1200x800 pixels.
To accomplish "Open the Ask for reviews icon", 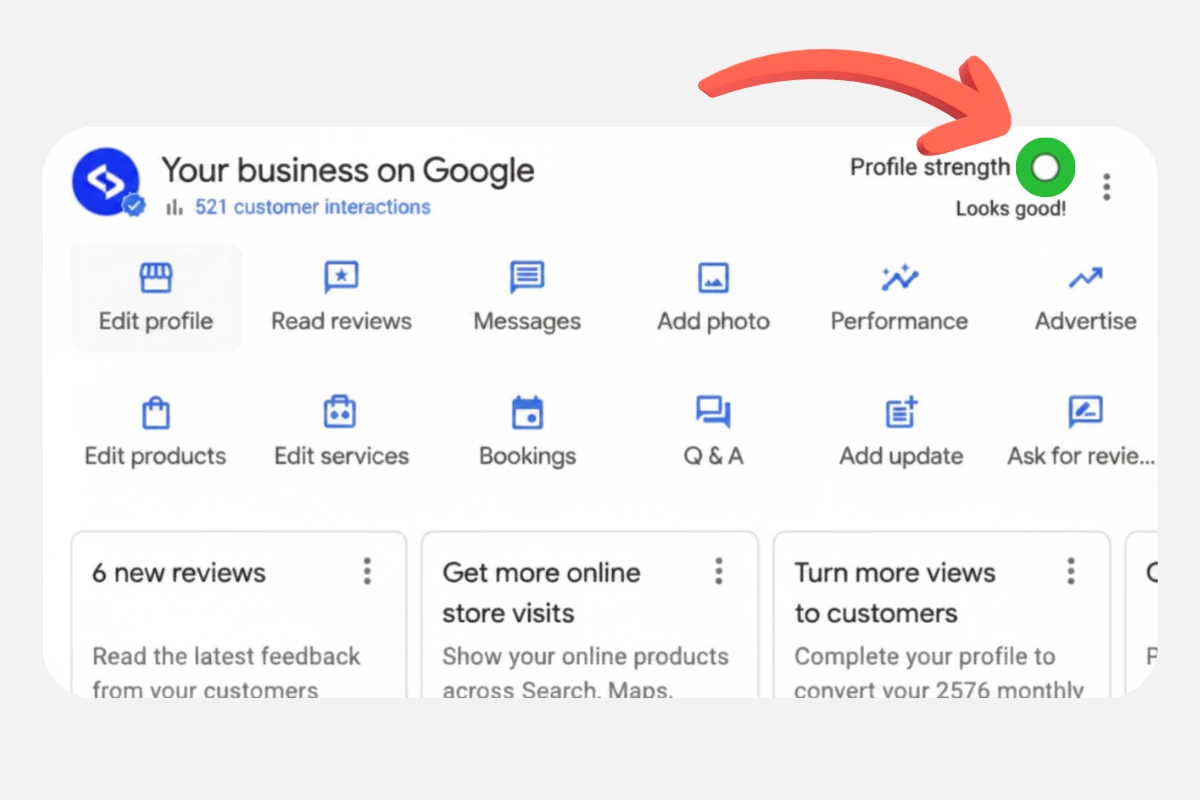I will [x=1085, y=412].
